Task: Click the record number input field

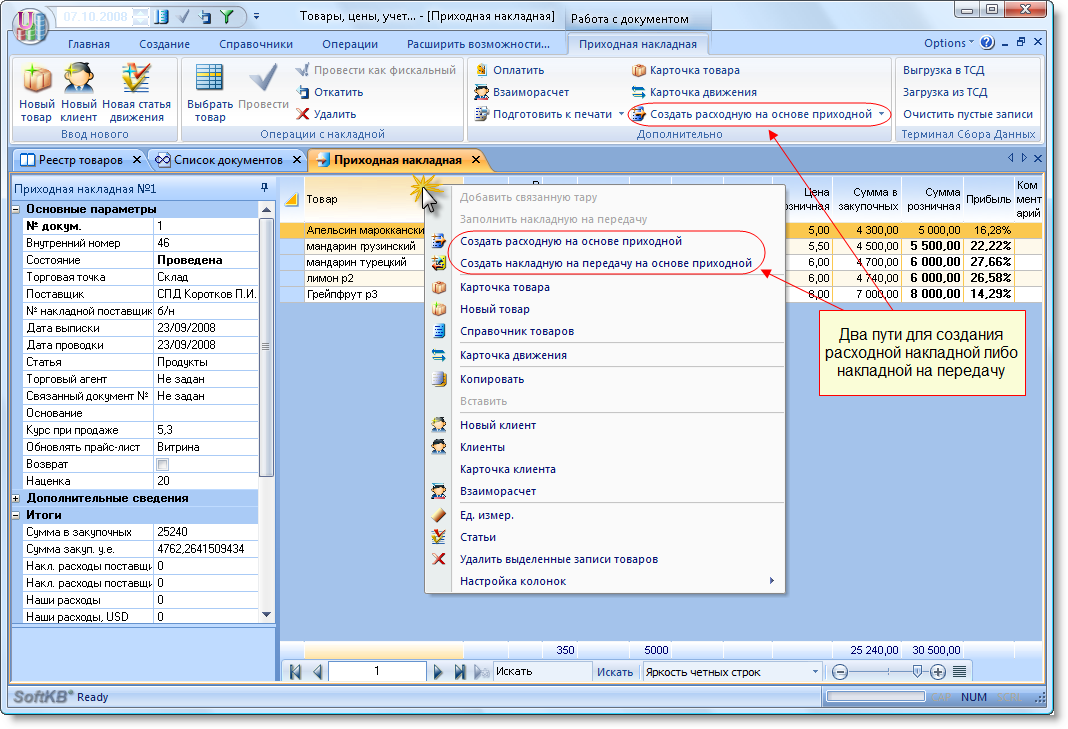Action: coord(377,671)
